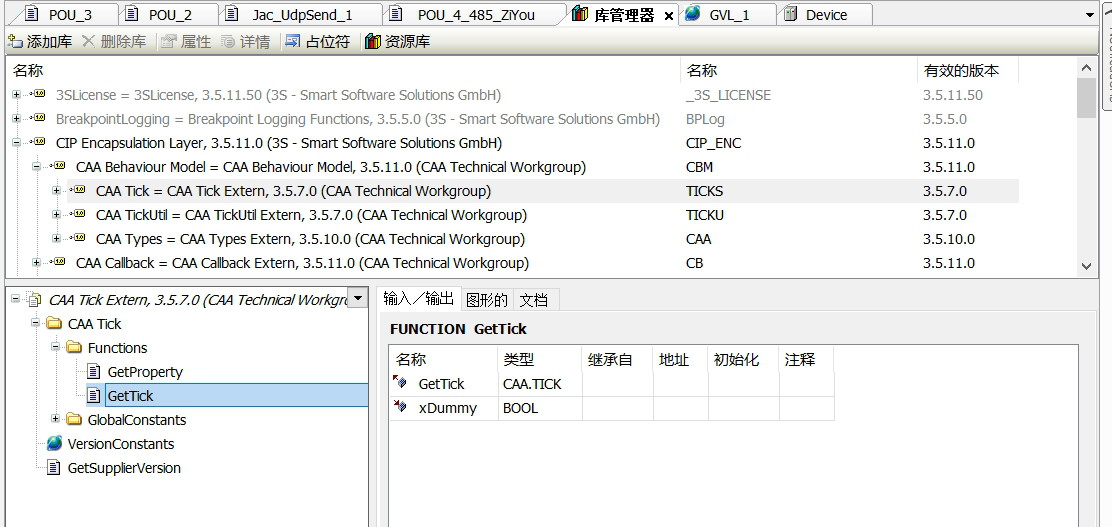The width and height of the screenshot is (1112, 527).
Task: Click the TICKS namespace cell
Action: coord(704,191)
